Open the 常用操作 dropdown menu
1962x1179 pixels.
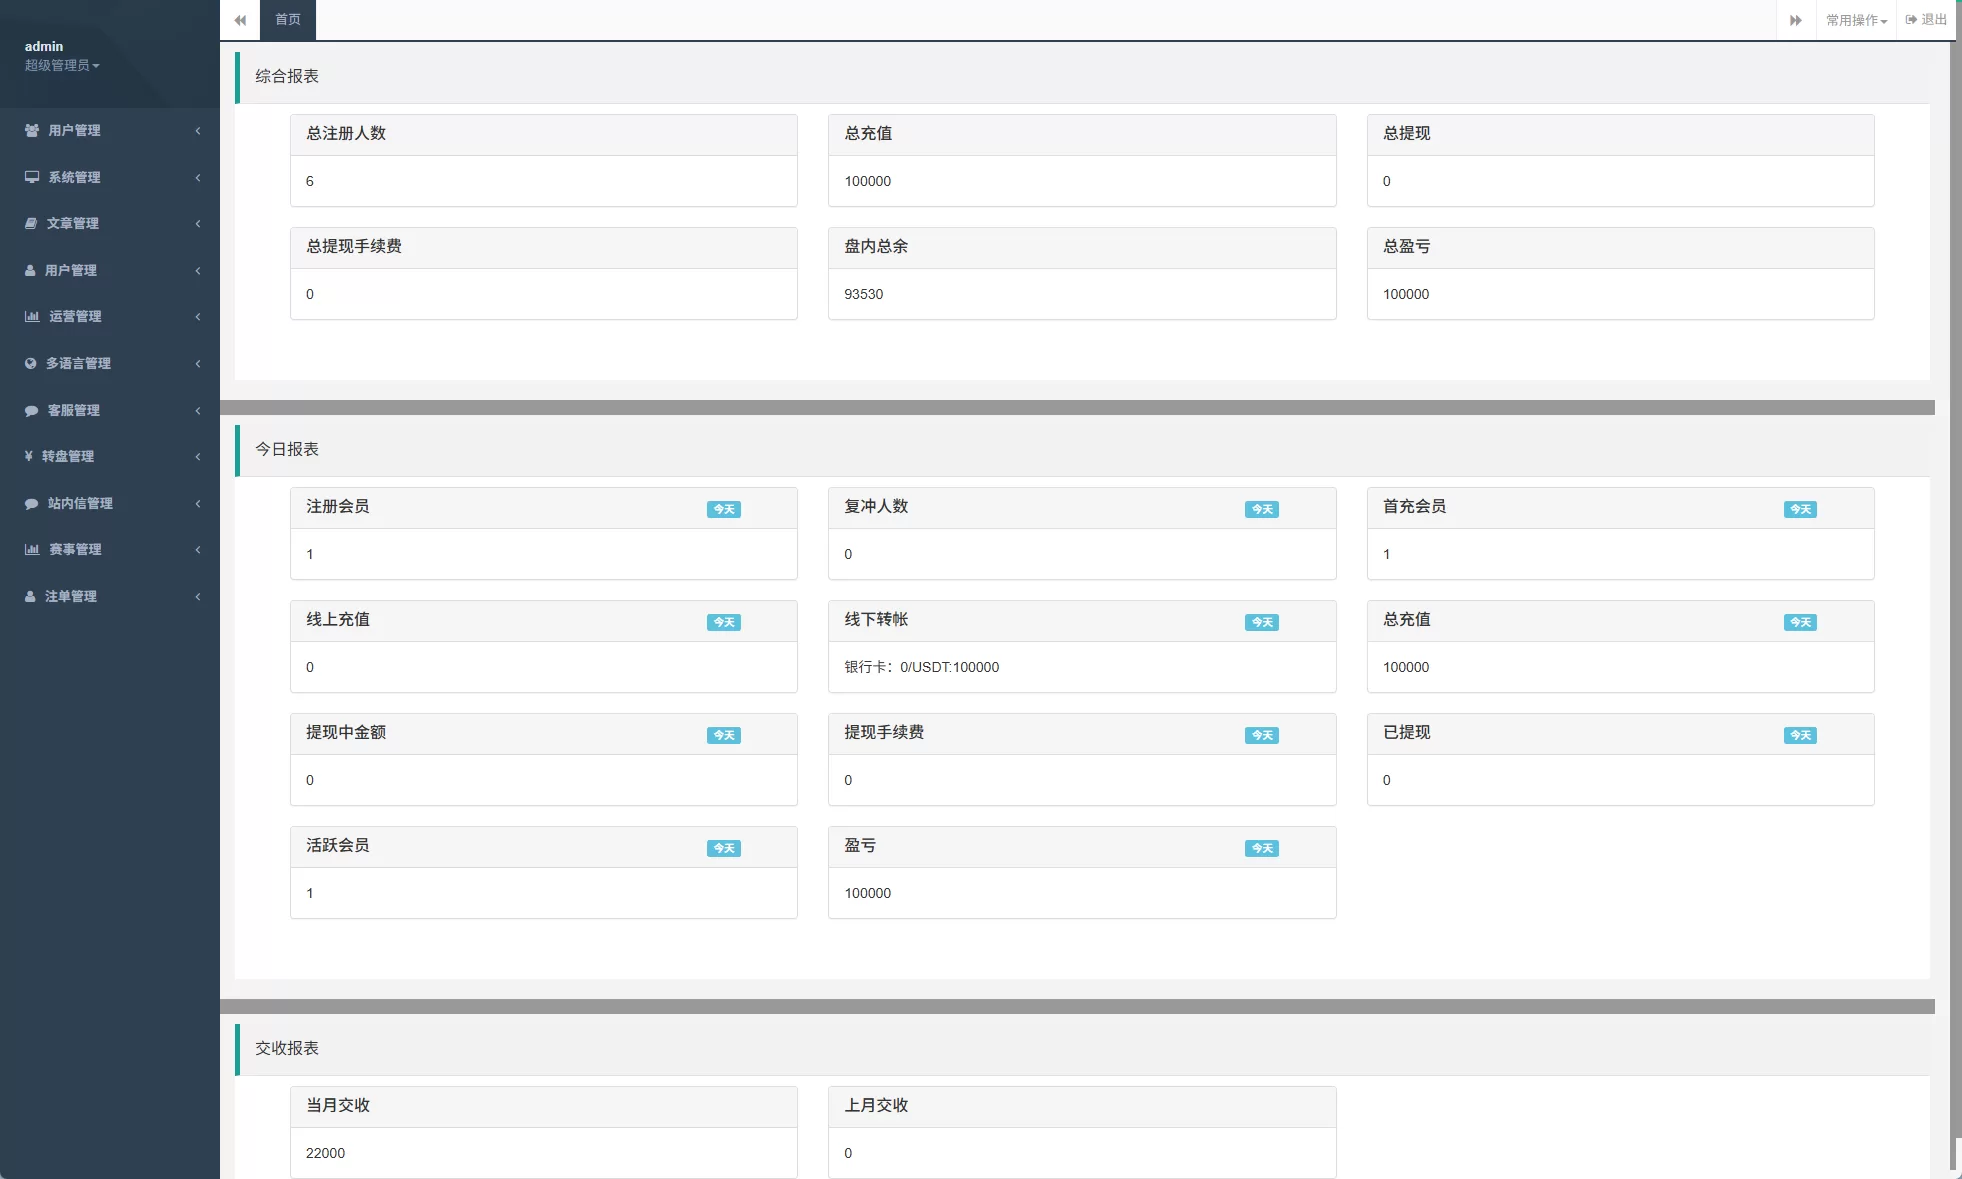[x=1856, y=20]
